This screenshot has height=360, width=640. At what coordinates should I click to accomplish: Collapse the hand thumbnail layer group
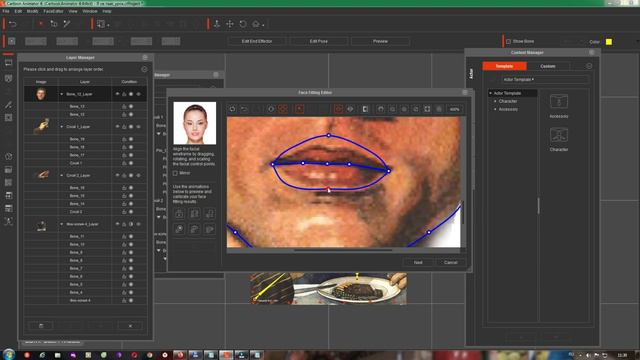pyautogui.click(x=62, y=127)
